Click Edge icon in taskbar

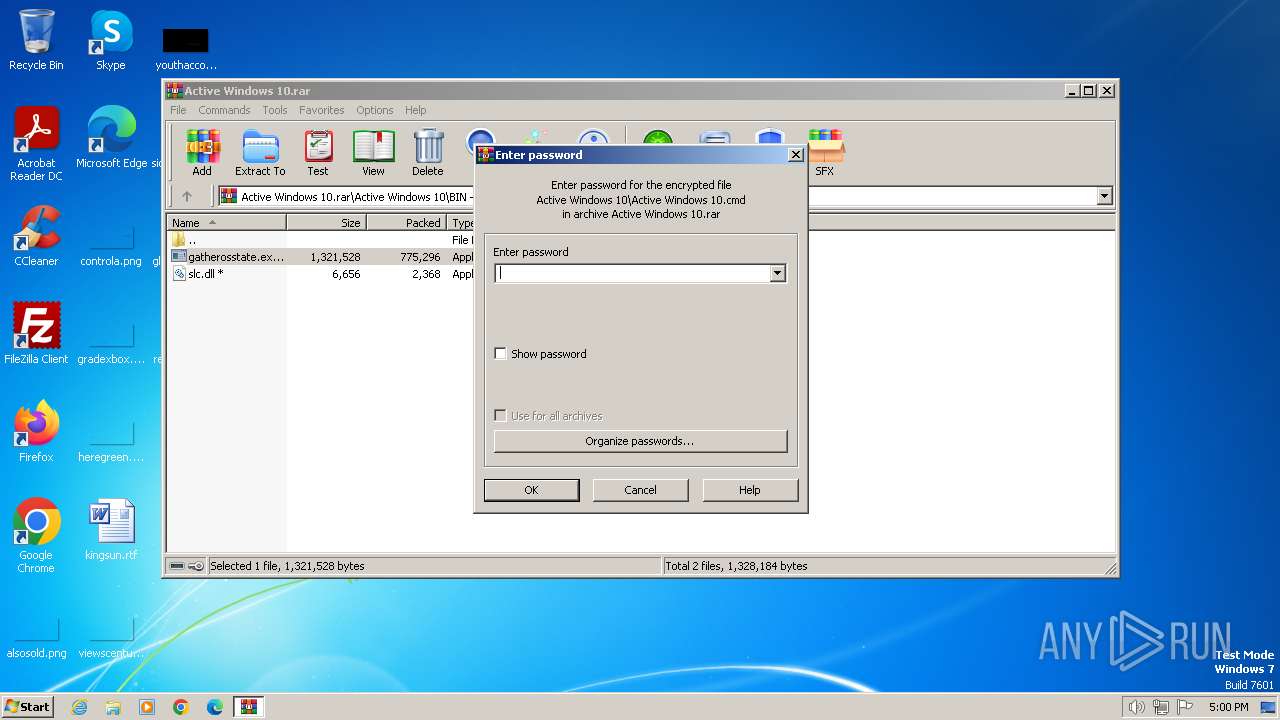(x=215, y=707)
